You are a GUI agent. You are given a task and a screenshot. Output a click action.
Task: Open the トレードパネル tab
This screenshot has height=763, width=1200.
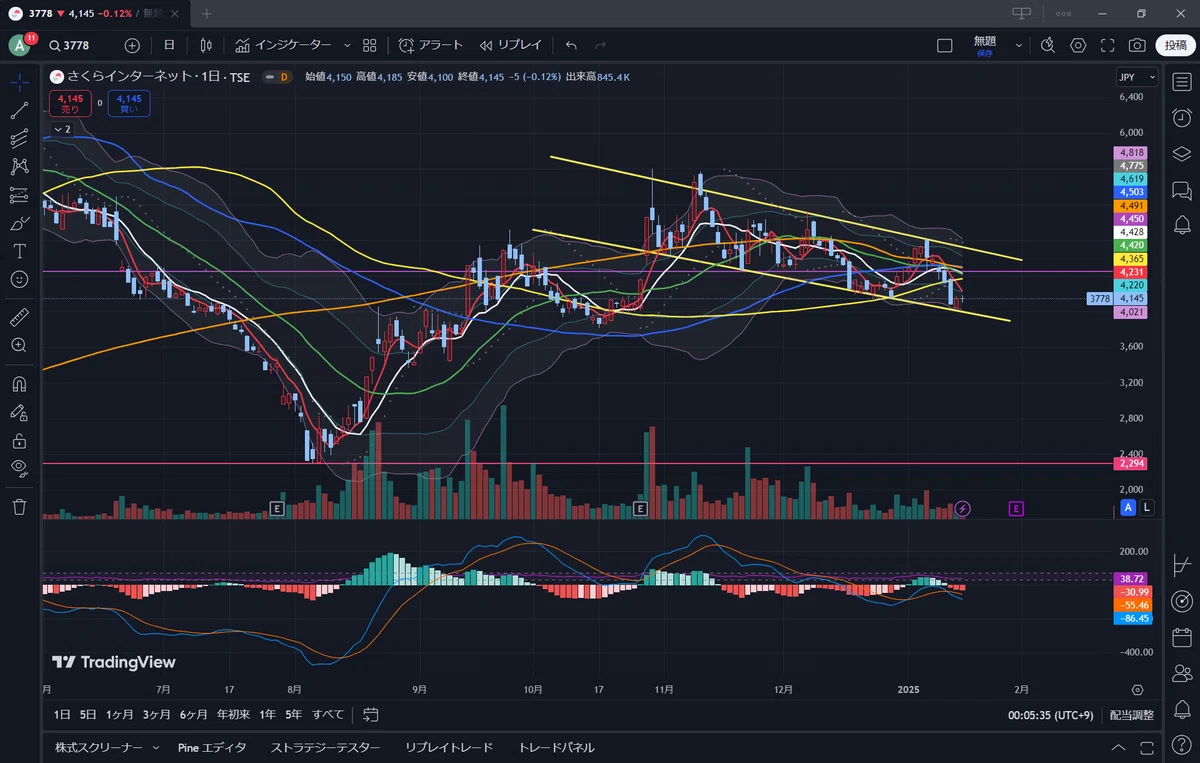[x=556, y=747]
